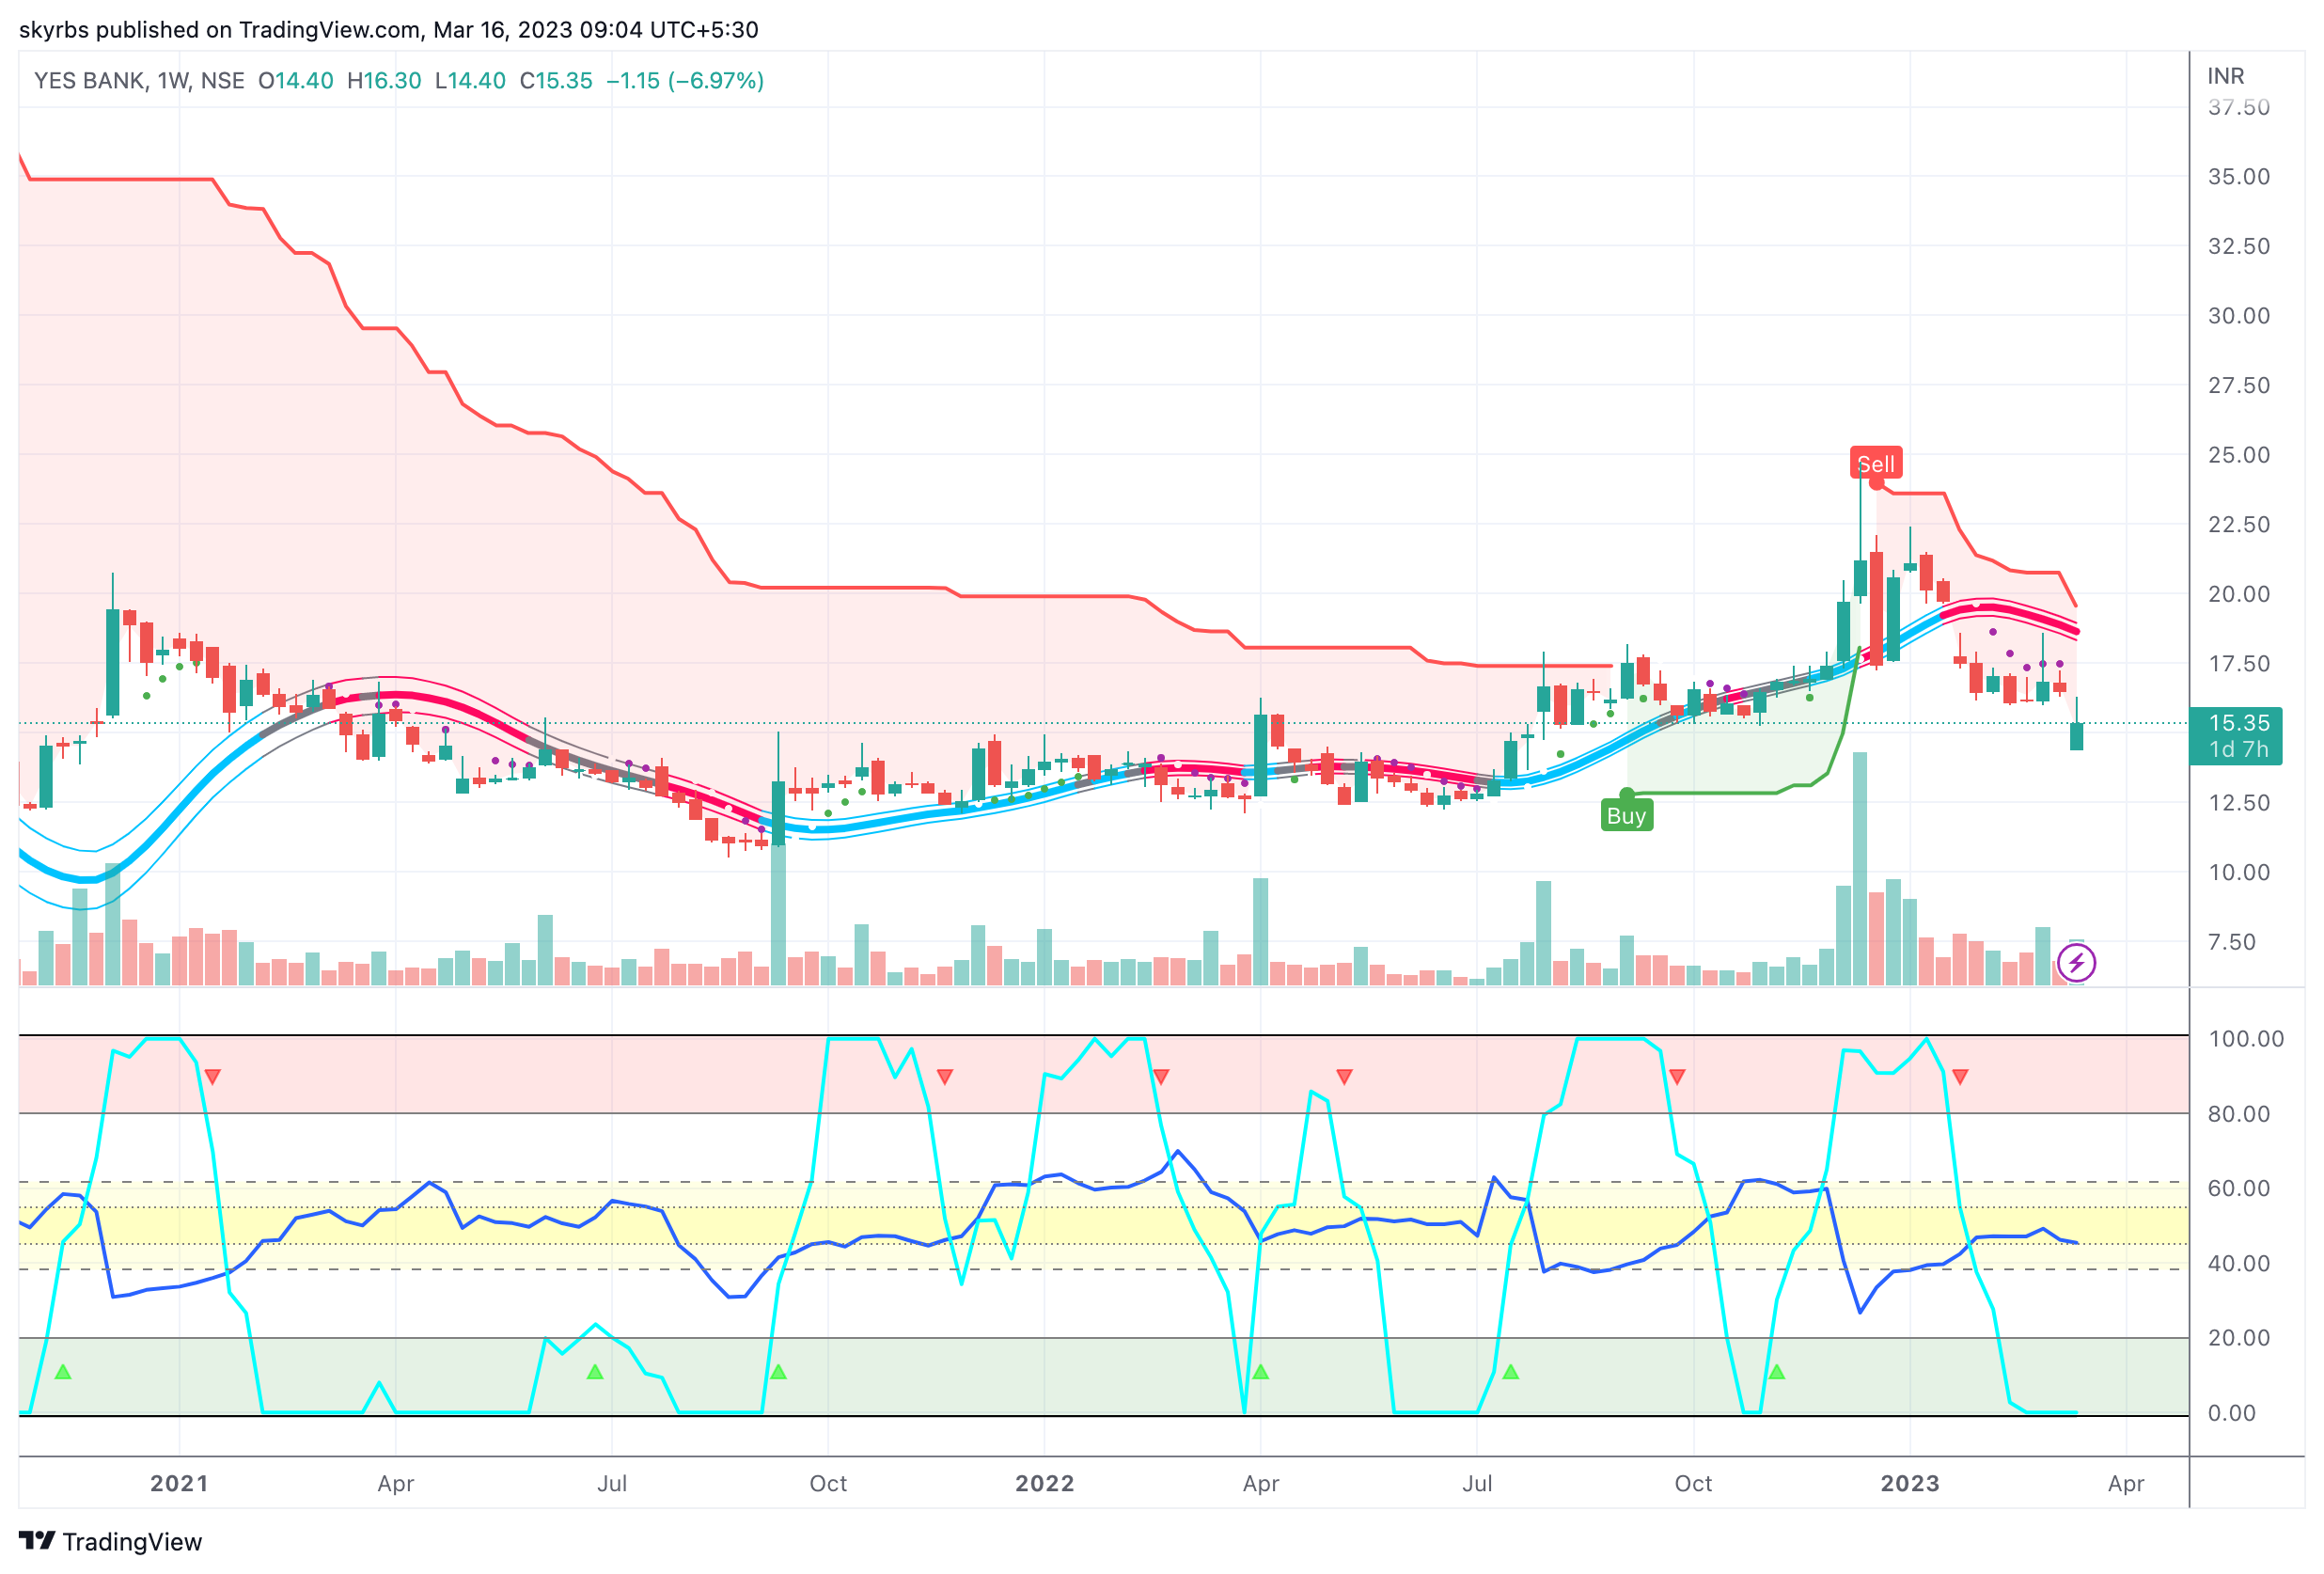The image size is (2324, 1574).
Task: Click the 25.00 price axis label
Action: pyautogui.click(x=2238, y=455)
